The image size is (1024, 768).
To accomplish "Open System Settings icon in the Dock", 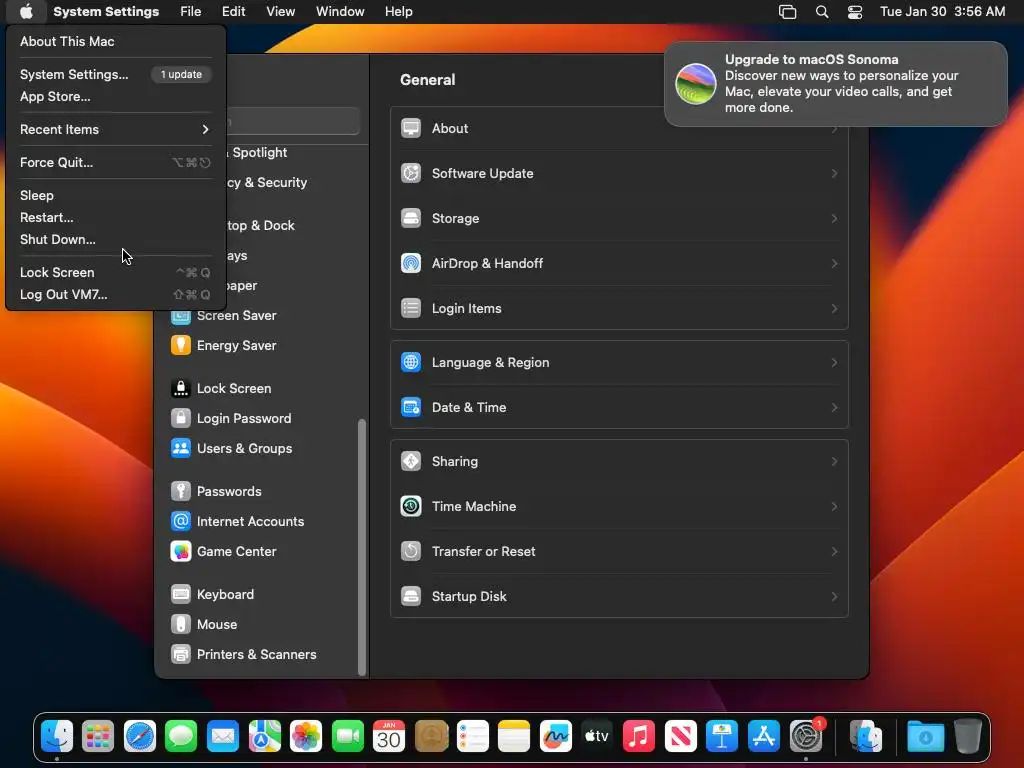I will 807,737.
